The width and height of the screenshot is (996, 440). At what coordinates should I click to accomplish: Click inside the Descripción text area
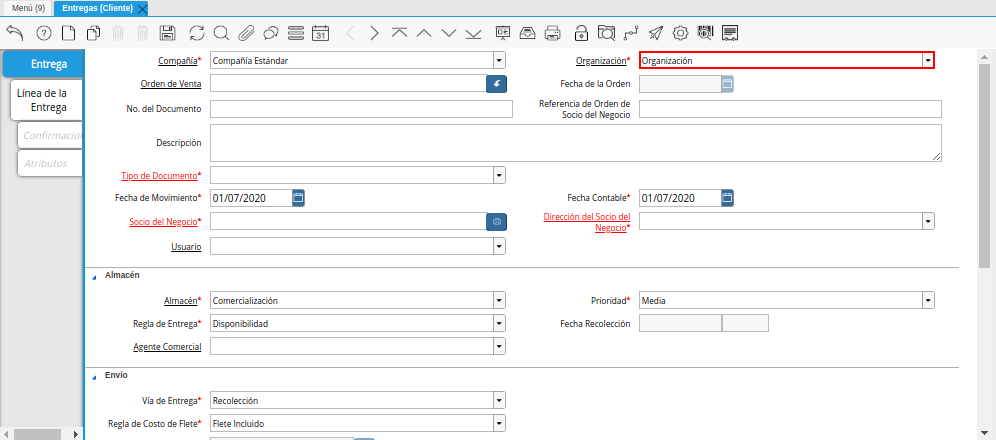coord(575,142)
